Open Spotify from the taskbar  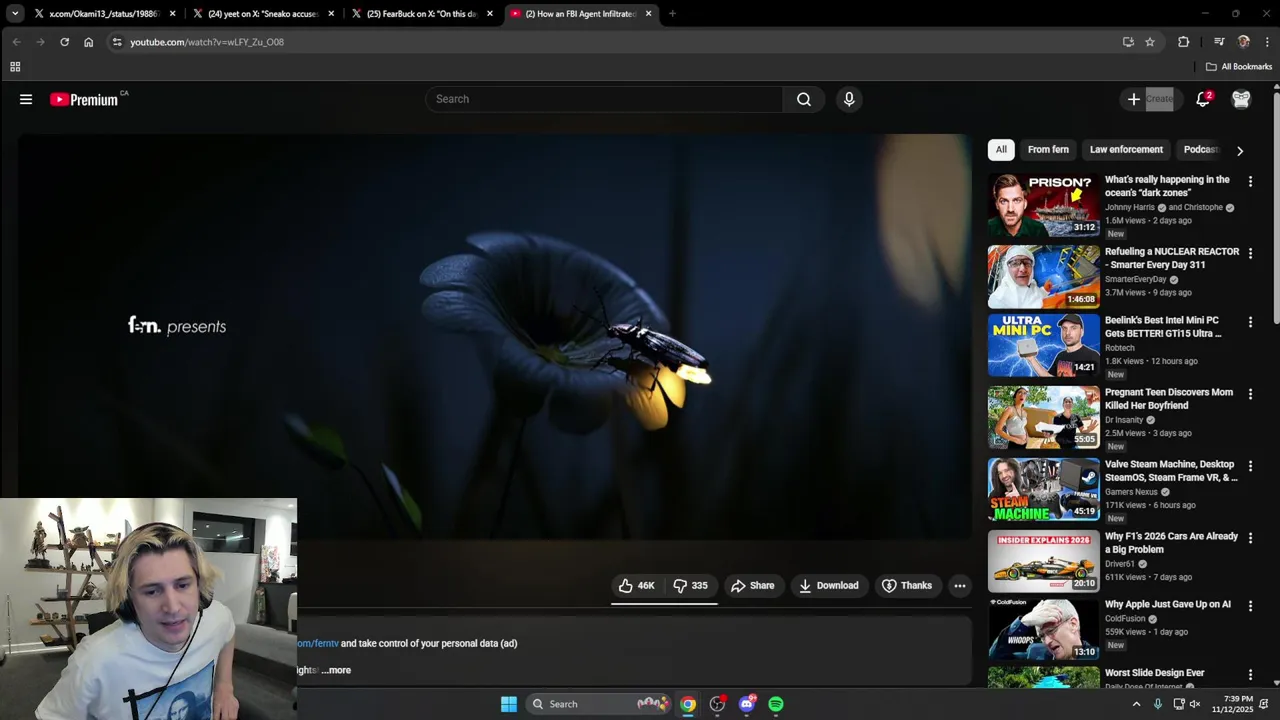click(776, 704)
